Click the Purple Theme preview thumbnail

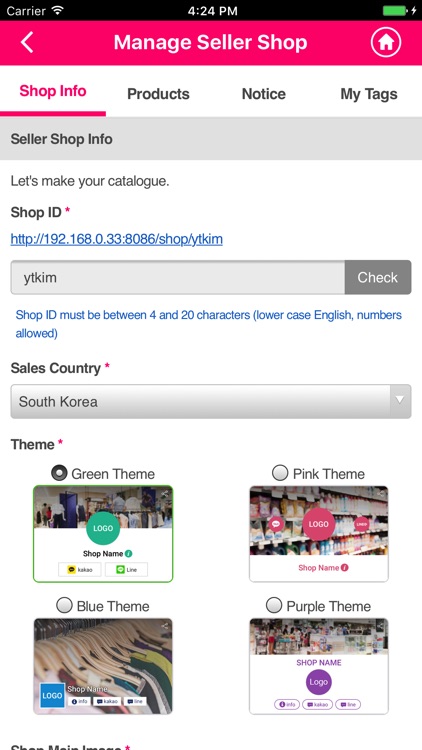point(319,666)
